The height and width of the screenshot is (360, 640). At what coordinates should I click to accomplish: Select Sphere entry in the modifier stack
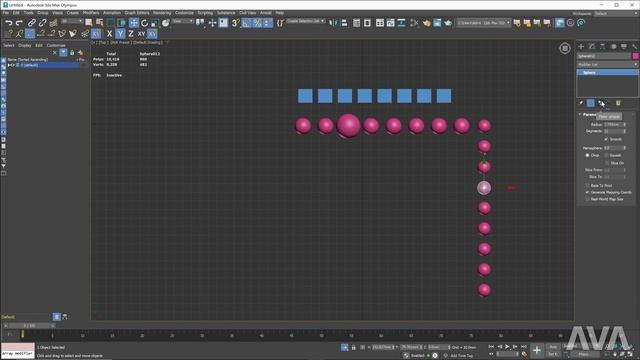(607, 73)
